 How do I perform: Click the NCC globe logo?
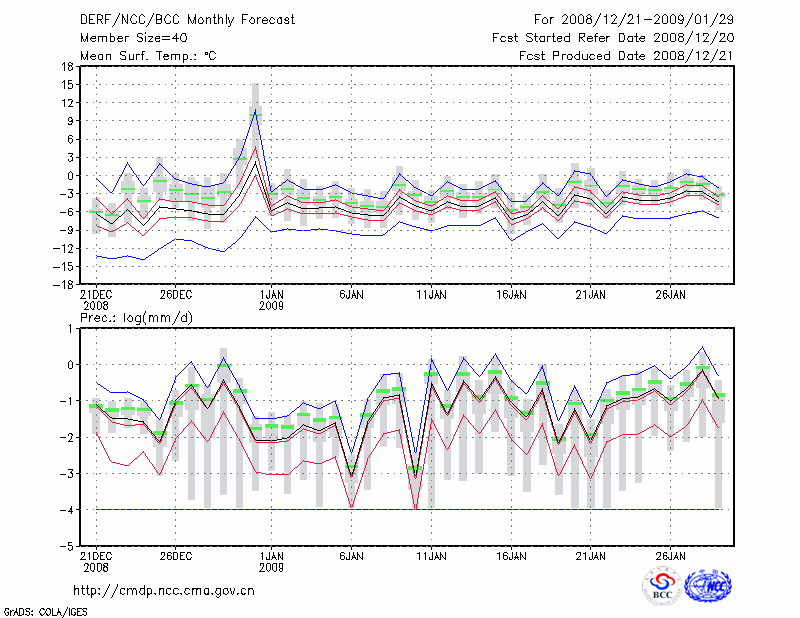707,586
